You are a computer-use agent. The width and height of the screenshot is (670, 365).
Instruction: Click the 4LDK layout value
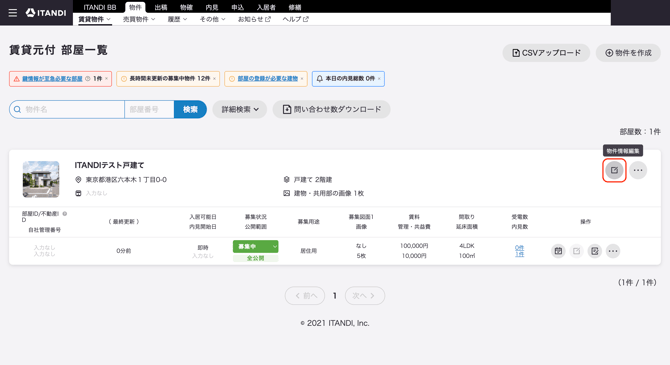point(467,246)
